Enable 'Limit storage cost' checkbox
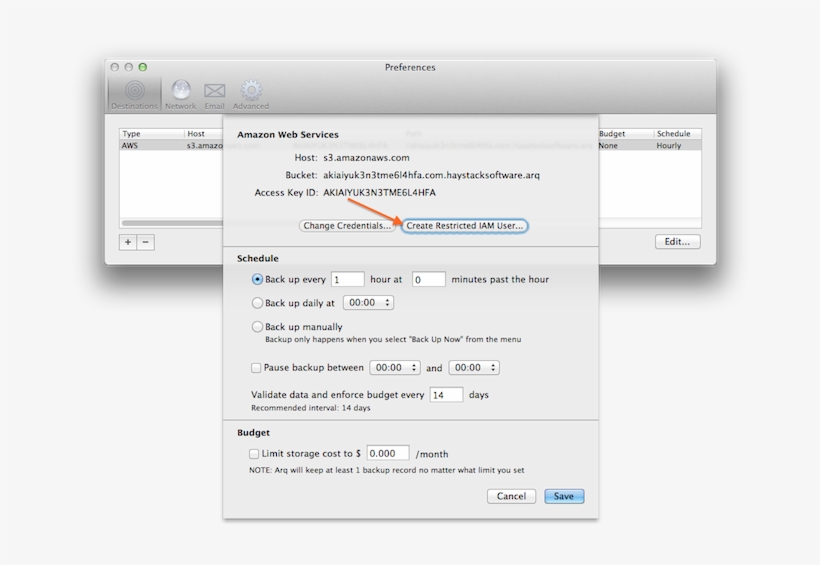Viewport: 820px width, 565px height. (254, 454)
